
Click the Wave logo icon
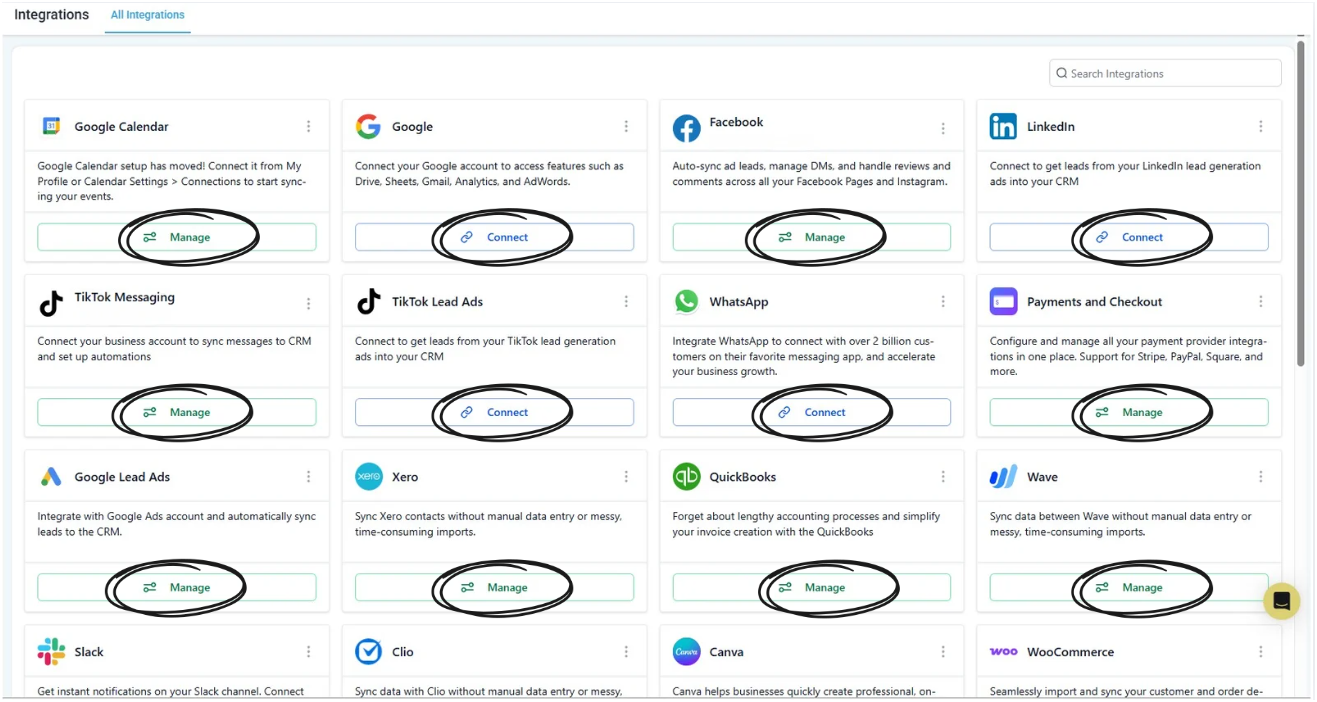click(1003, 477)
